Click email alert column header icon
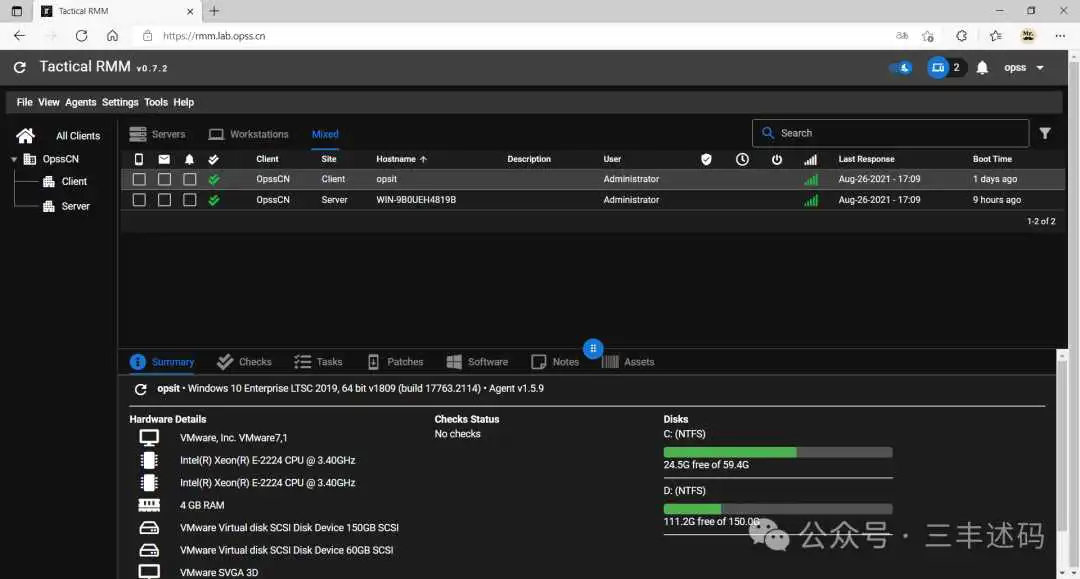The image size is (1080, 579). tap(164, 159)
